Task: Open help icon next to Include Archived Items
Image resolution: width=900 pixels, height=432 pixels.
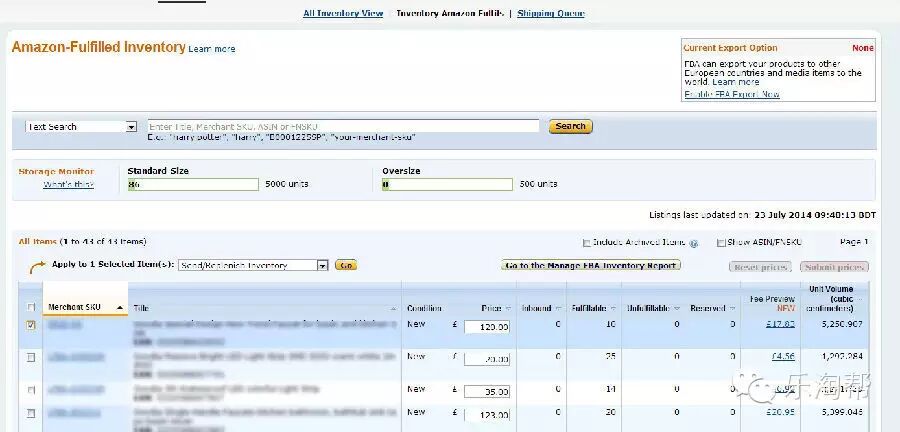Action: 693,243
